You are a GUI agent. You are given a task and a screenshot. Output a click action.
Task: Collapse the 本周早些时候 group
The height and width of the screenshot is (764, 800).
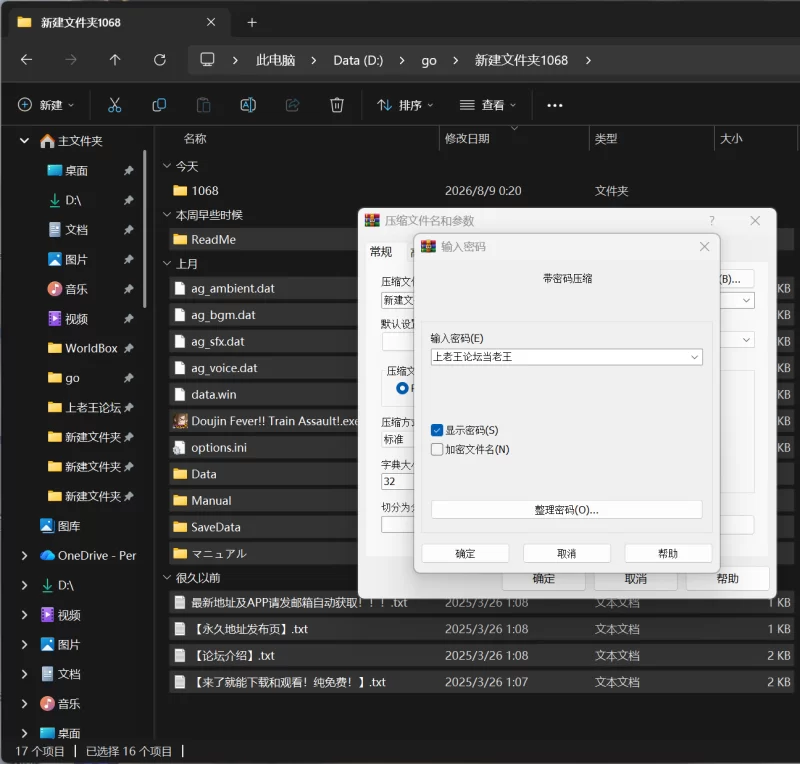(167, 215)
